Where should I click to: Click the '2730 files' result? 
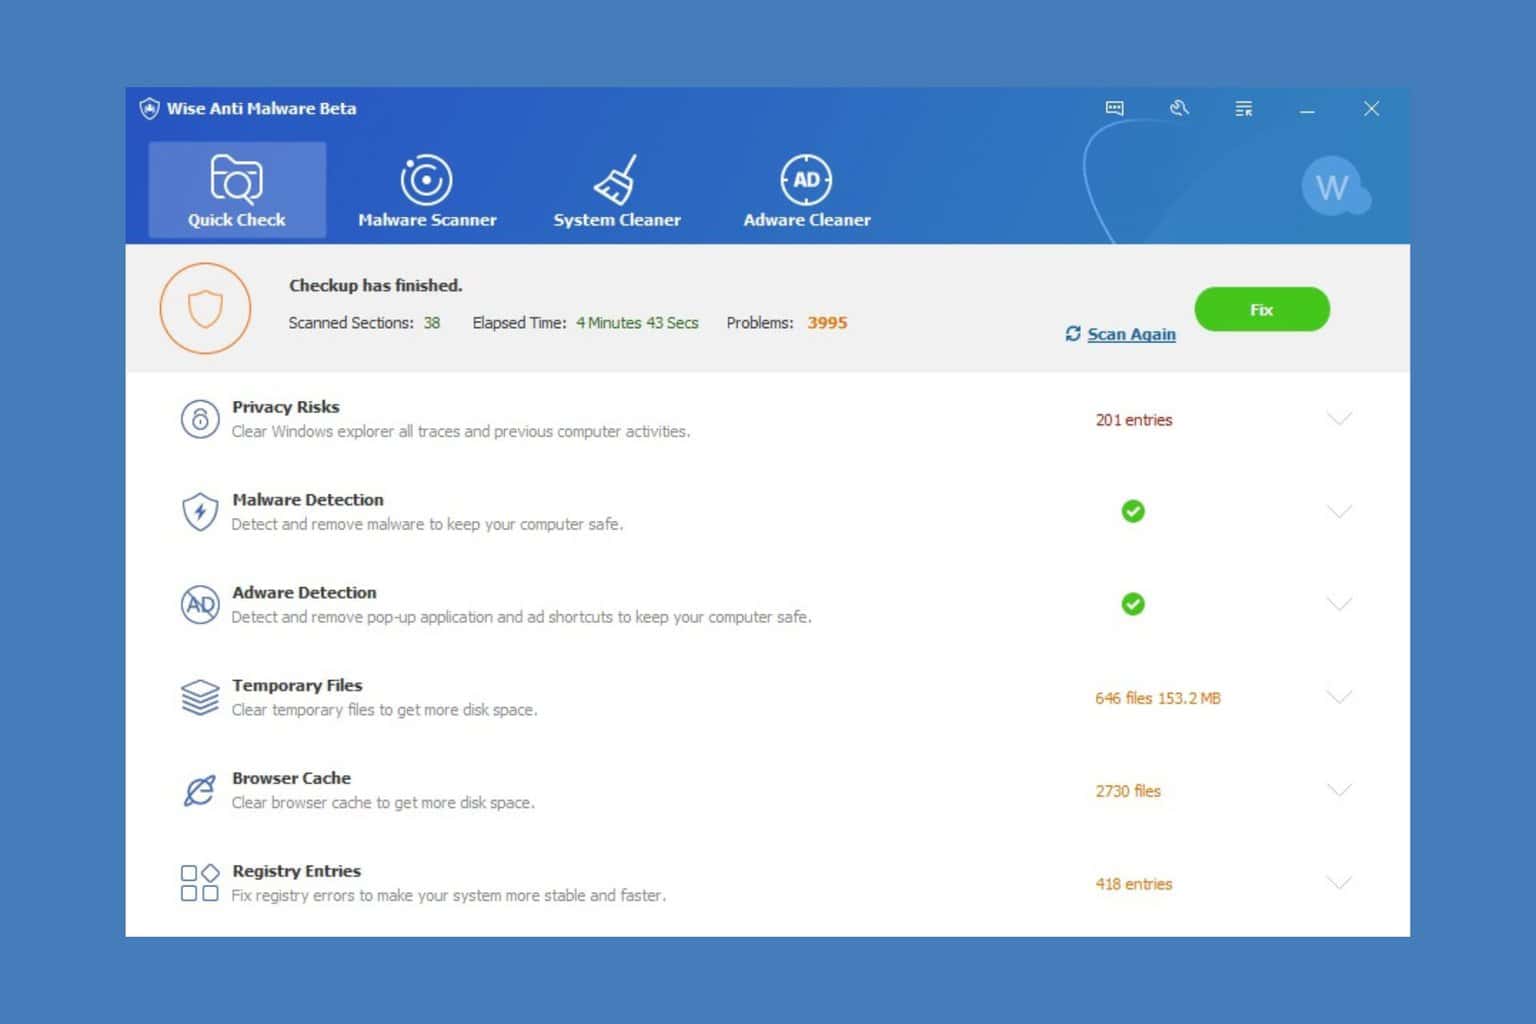[1128, 791]
